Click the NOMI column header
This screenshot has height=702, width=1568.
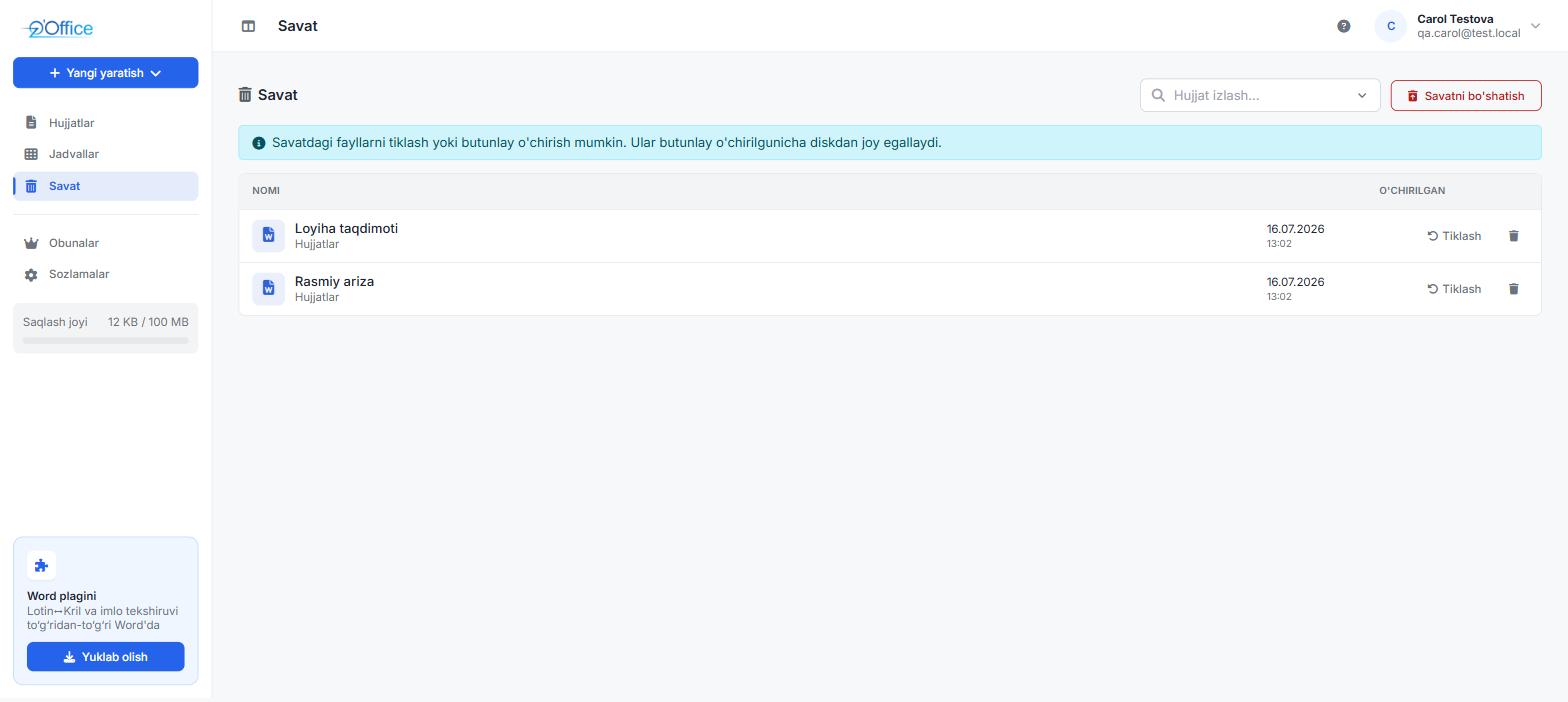point(266,190)
